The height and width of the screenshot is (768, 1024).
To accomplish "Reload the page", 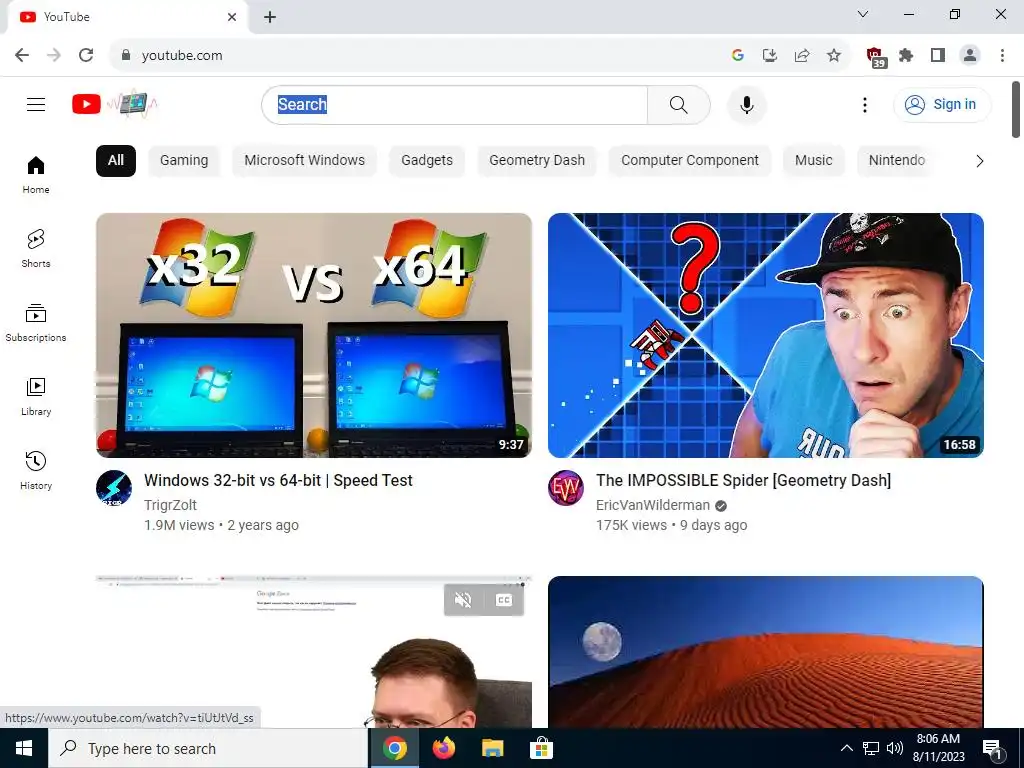I will (86, 55).
